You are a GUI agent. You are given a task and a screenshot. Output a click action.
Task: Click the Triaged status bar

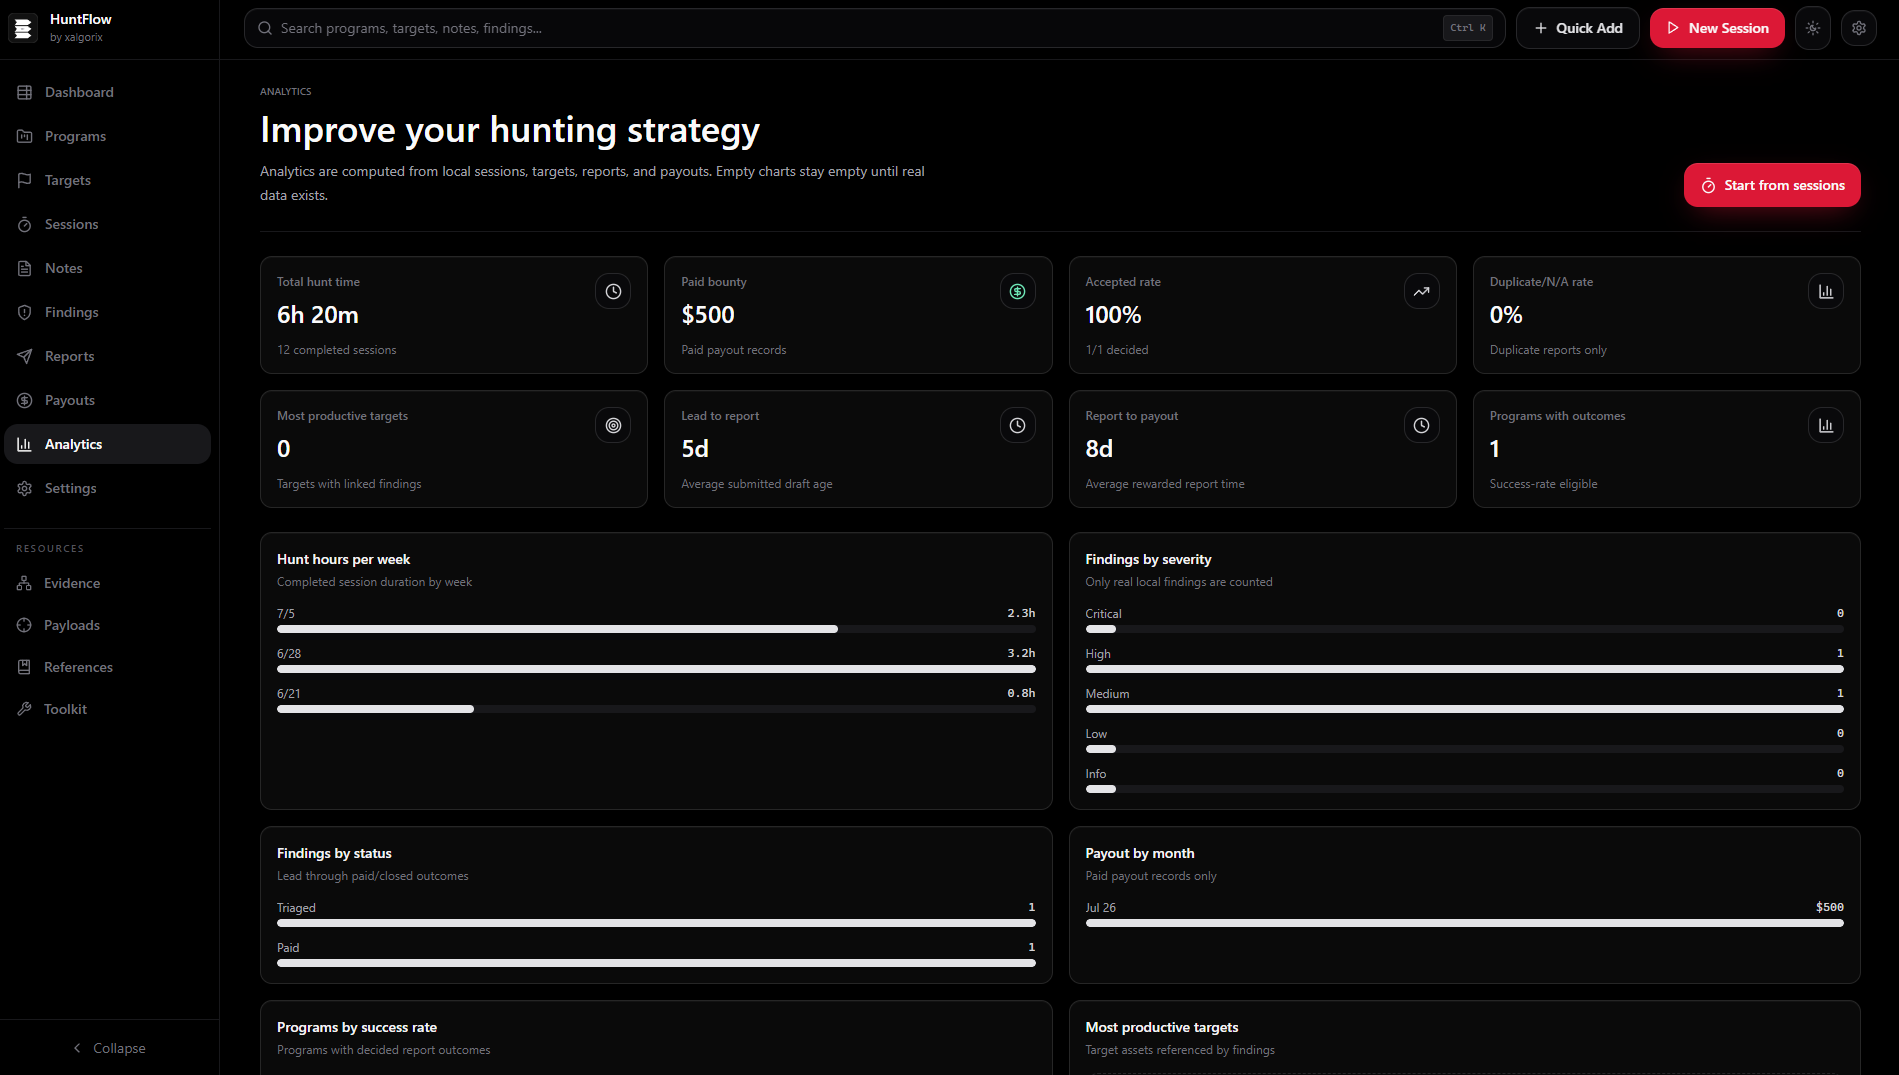(x=656, y=923)
